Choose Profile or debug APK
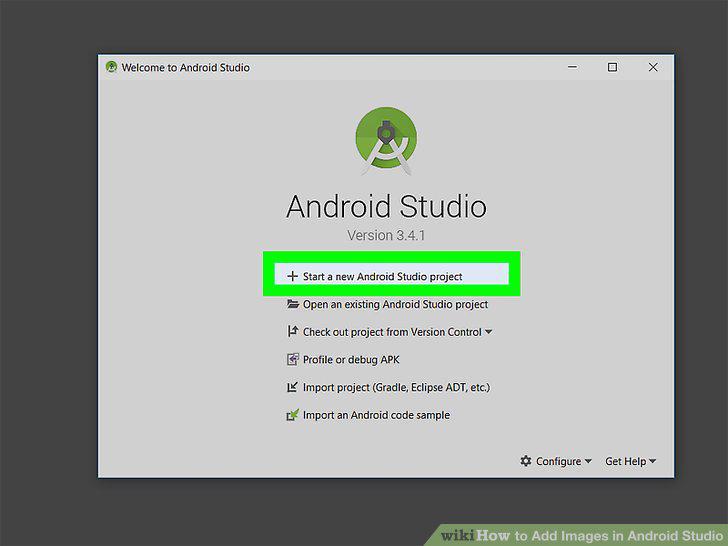The image size is (728, 546). pyautogui.click(x=343, y=359)
